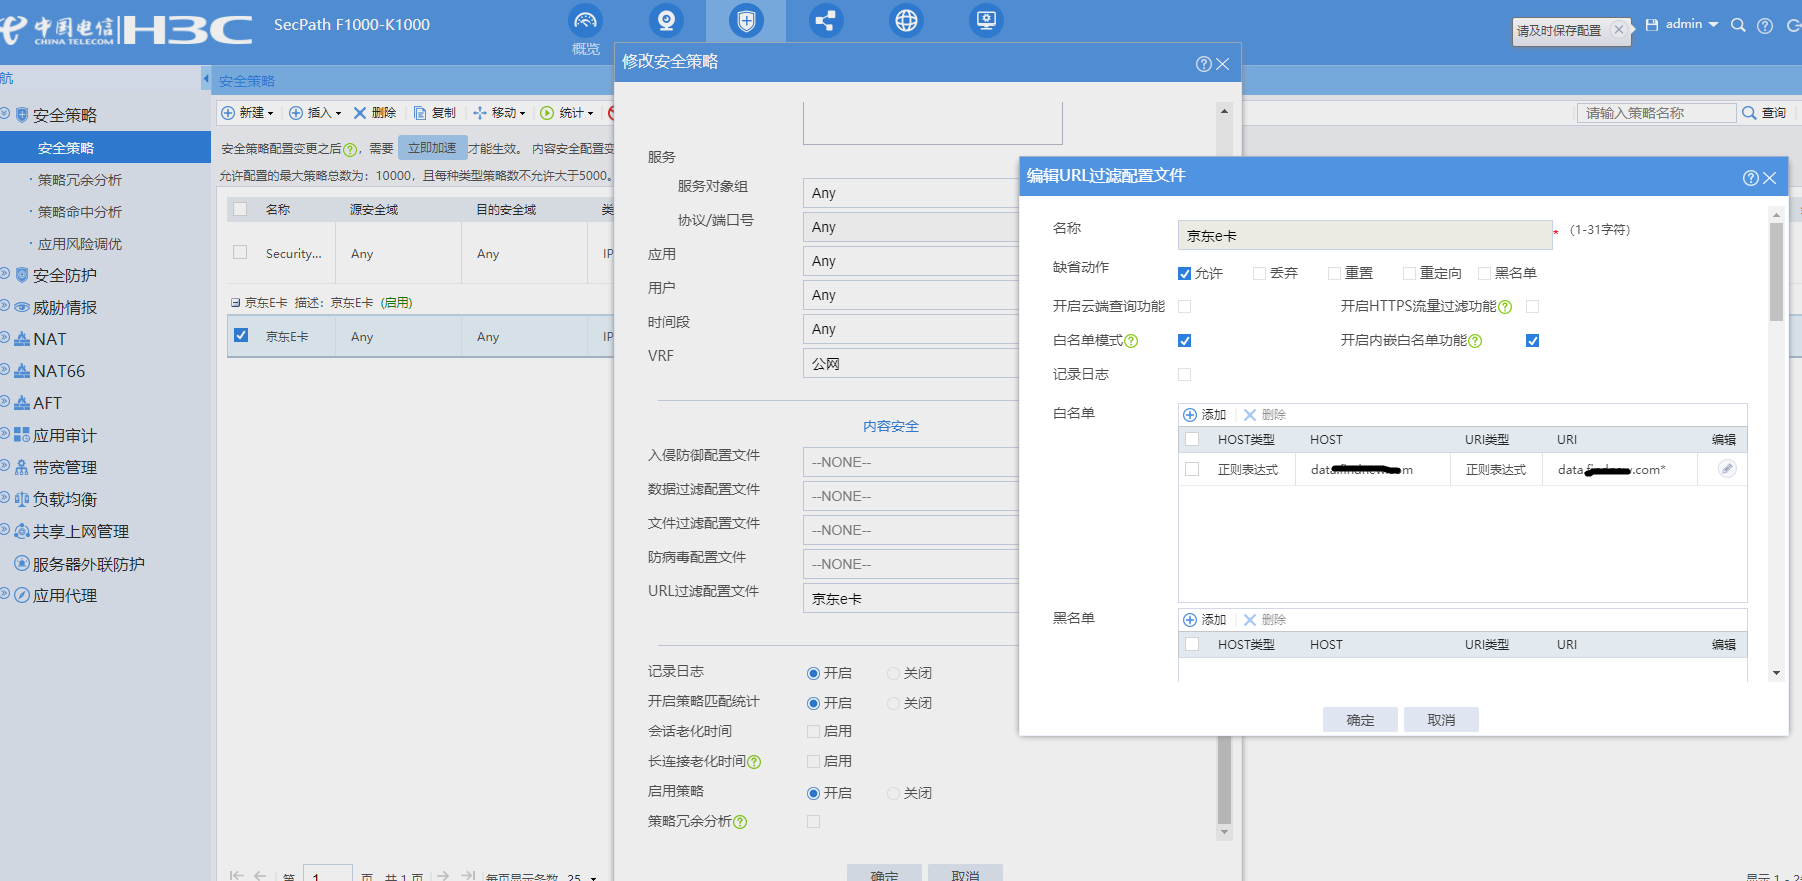
Task: Open the admin user dropdown
Action: tap(1690, 25)
